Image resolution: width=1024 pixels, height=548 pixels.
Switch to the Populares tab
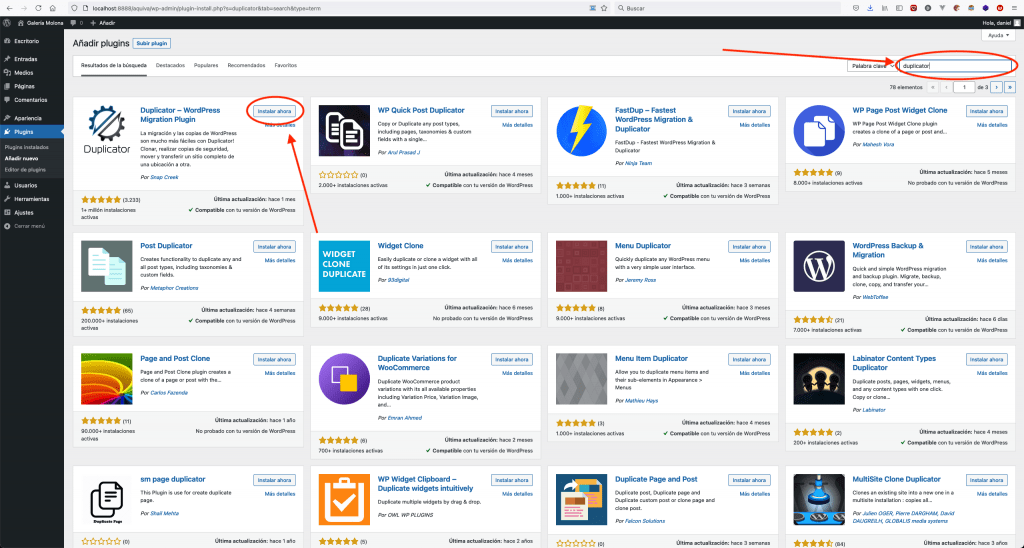pyautogui.click(x=206, y=65)
